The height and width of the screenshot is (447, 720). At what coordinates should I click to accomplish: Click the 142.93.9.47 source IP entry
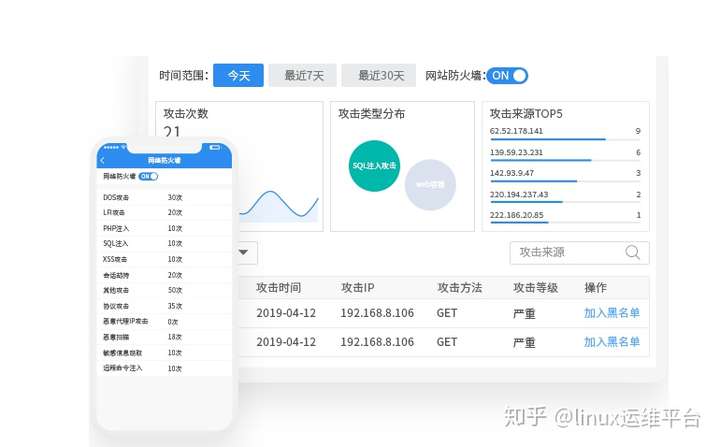[512, 173]
